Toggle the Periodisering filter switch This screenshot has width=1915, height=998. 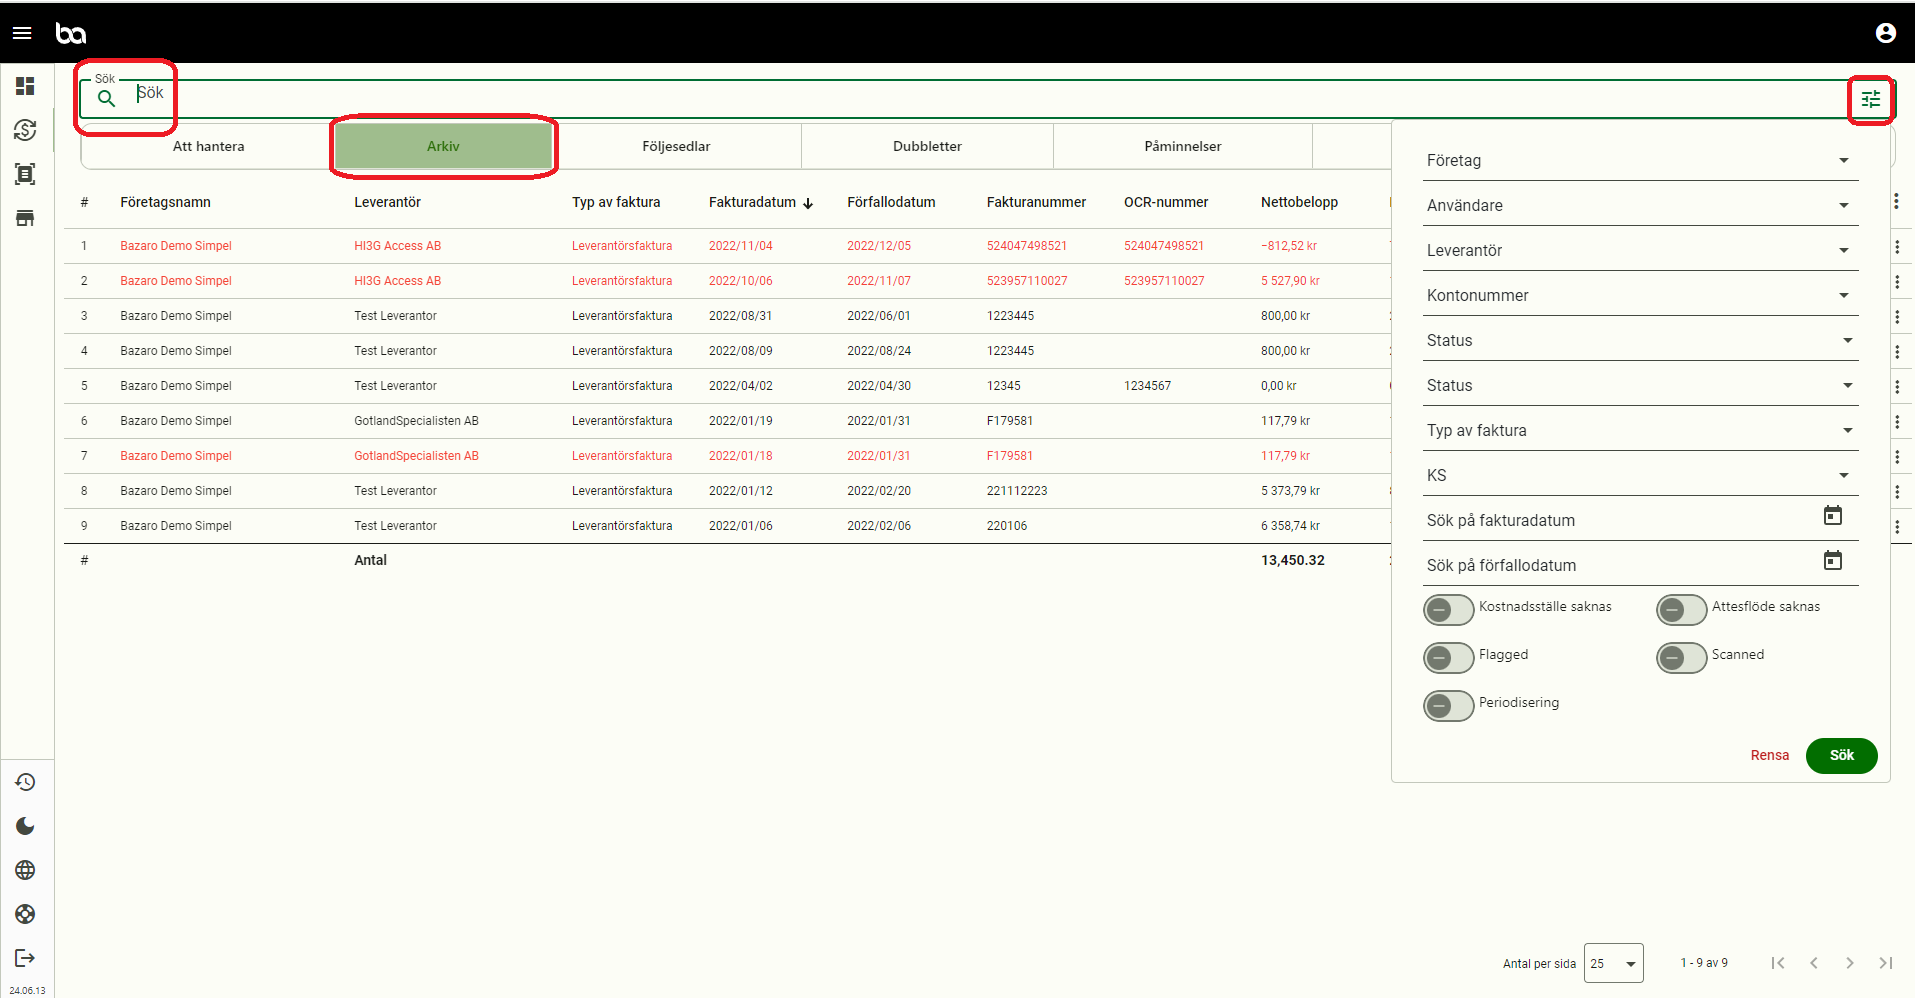tap(1449, 705)
